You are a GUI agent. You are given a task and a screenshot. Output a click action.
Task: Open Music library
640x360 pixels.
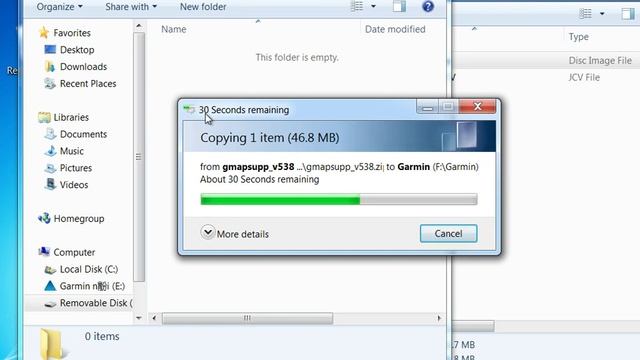tap(71, 151)
